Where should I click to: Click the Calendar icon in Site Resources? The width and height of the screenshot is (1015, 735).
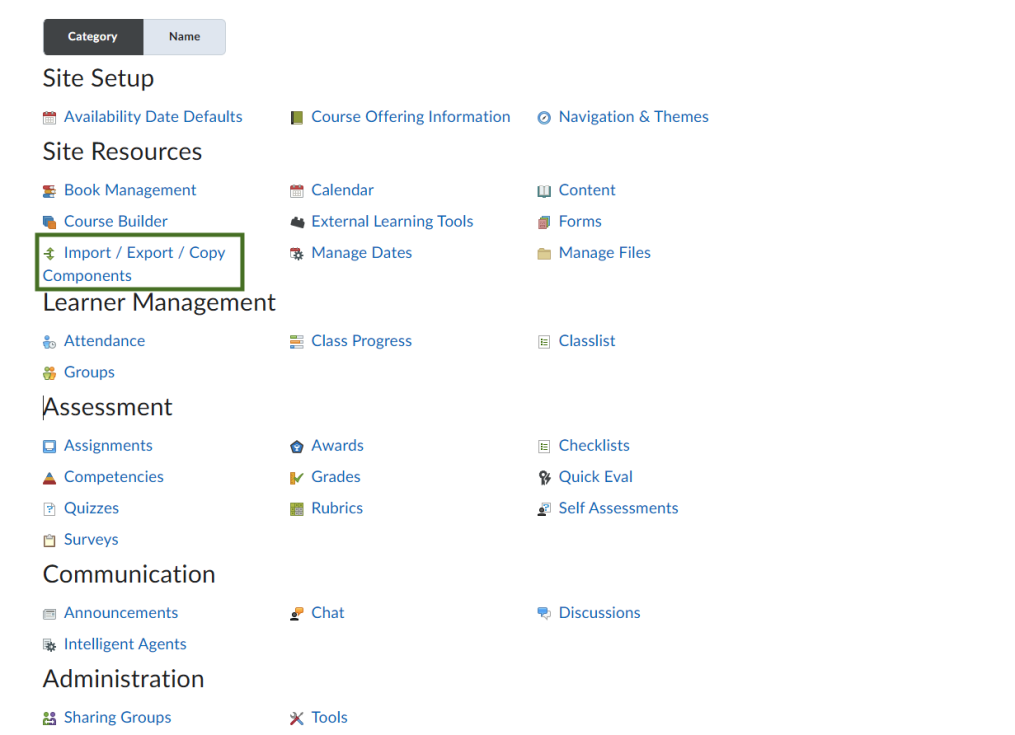tap(296, 191)
